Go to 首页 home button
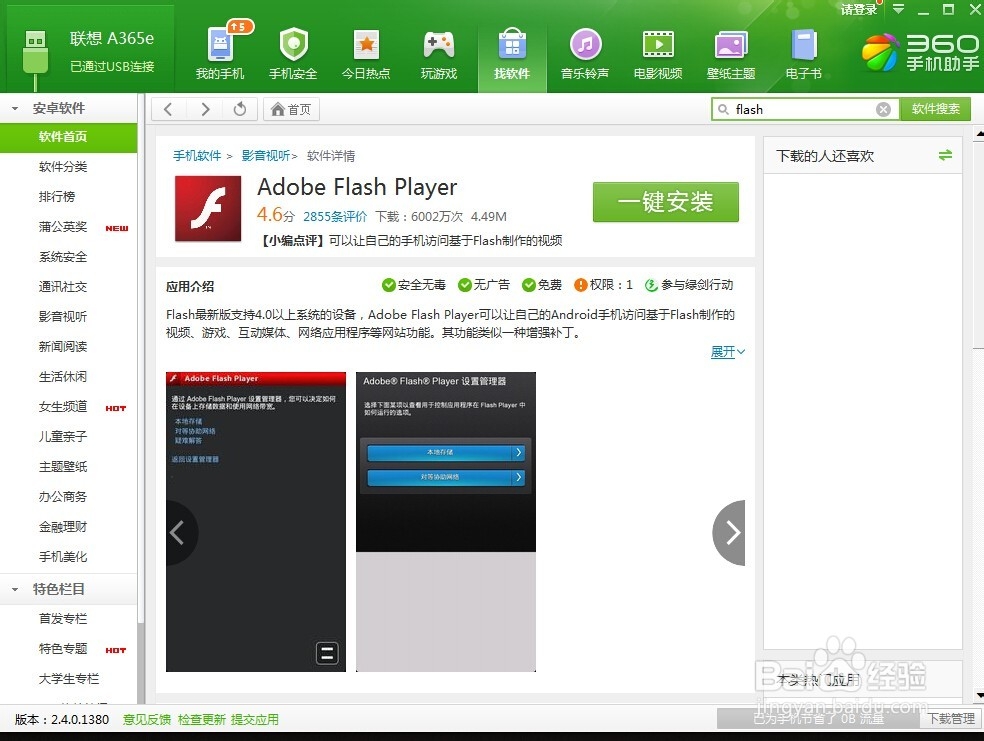This screenshot has height=741, width=984. point(291,109)
